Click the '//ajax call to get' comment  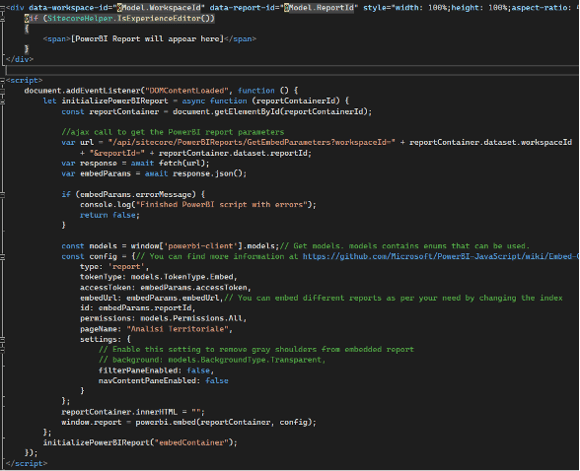coord(173,132)
